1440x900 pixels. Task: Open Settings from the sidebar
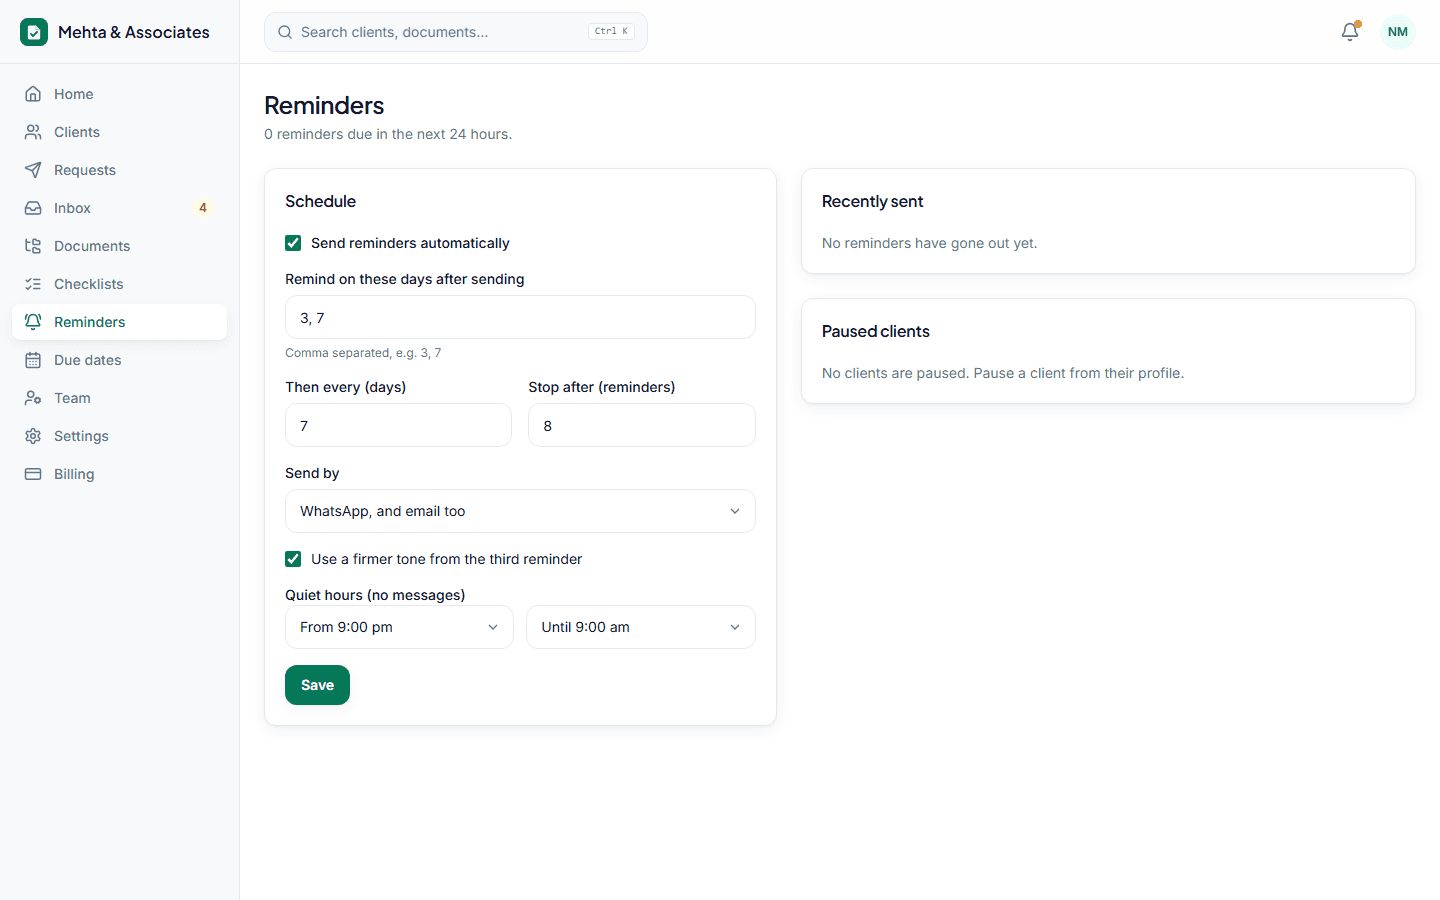(119, 436)
